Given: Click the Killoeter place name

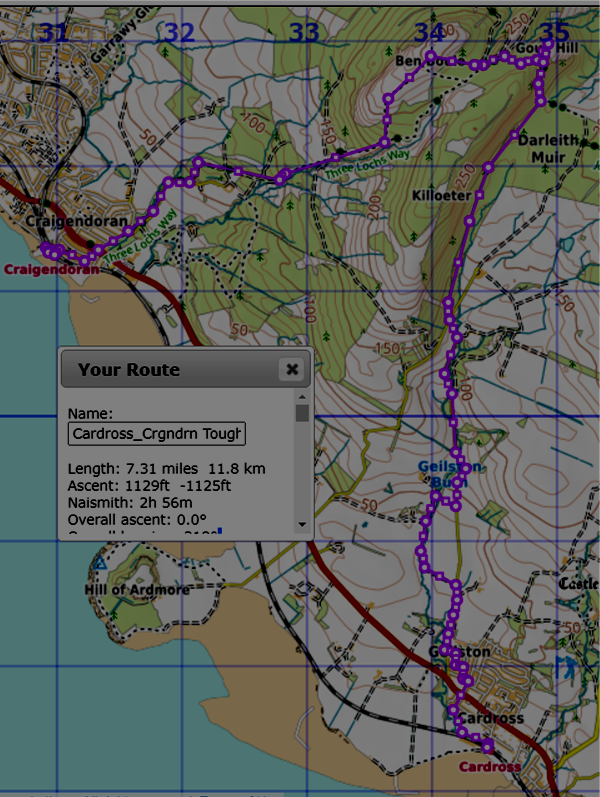Looking at the screenshot, I should tap(441, 197).
